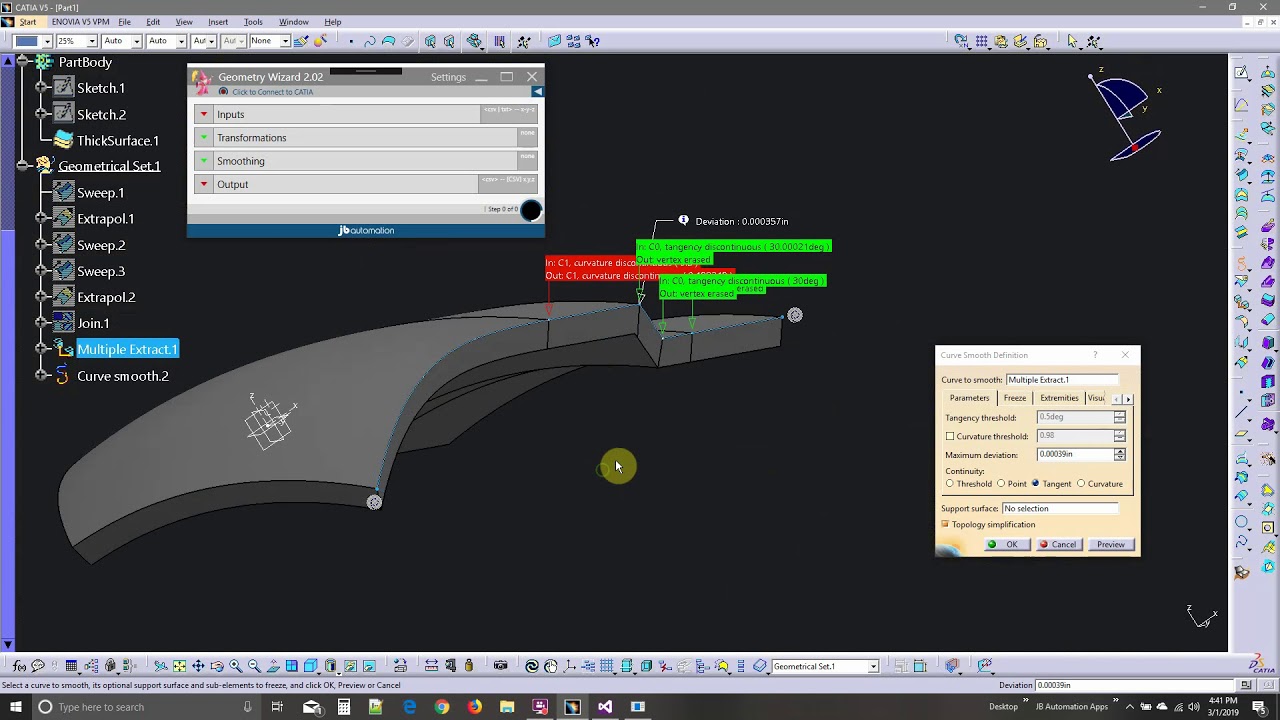This screenshot has height=720, width=1280.
Task: Select the Point continuity radio button
Action: pyautogui.click(x=1001, y=484)
